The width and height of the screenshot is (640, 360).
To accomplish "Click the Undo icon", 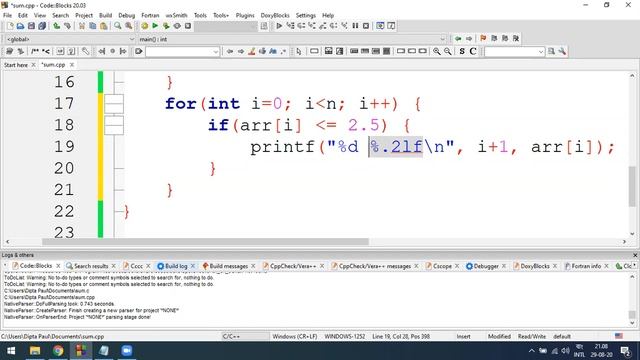I will pos(57,26).
